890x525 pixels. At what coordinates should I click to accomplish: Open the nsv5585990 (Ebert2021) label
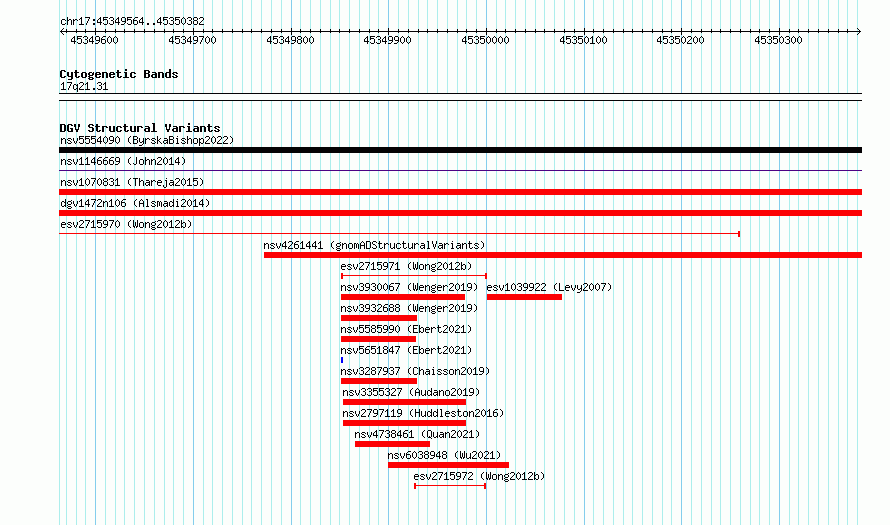coord(406,329)
